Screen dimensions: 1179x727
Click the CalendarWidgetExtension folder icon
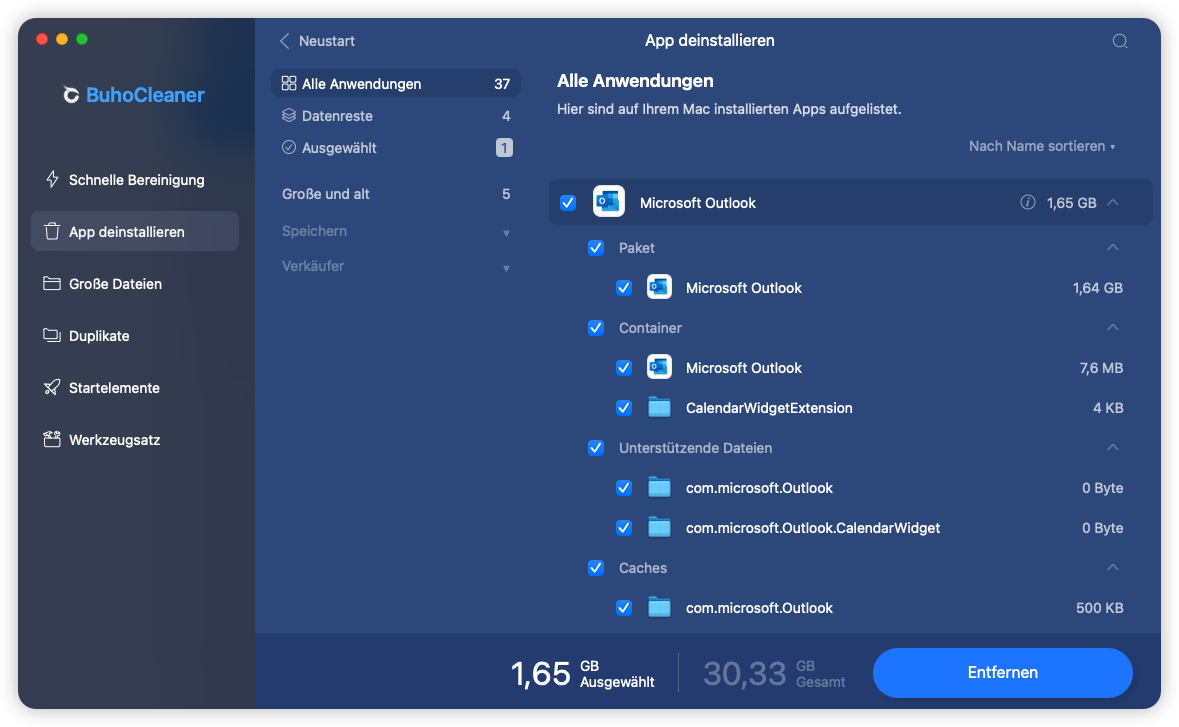click(x=659, y=407)
